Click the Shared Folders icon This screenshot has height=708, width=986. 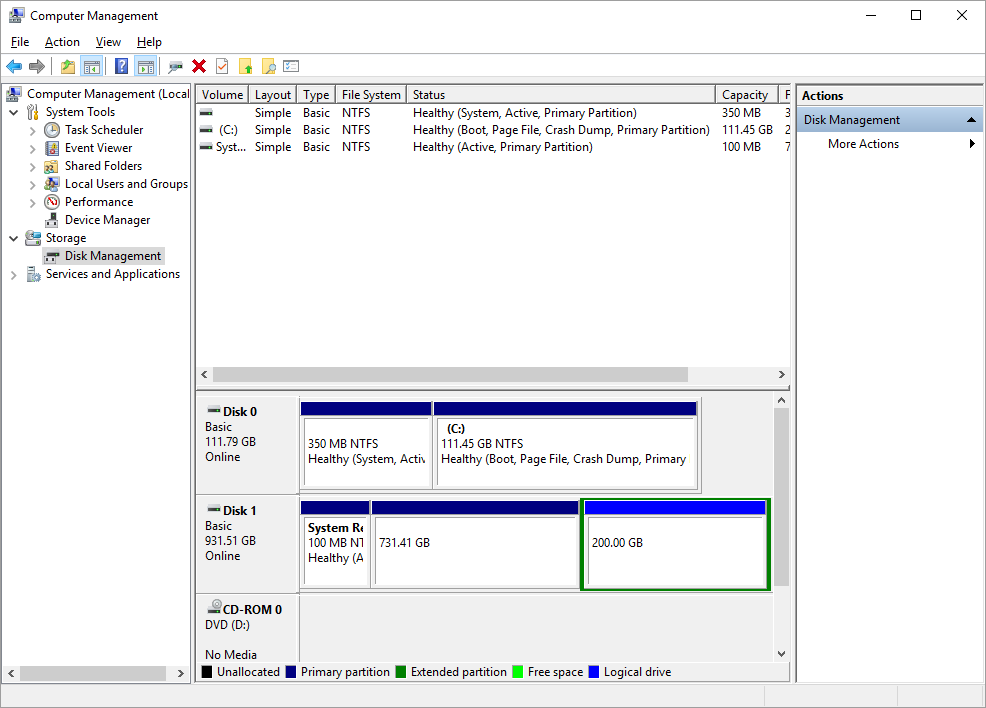click(52, 166)
